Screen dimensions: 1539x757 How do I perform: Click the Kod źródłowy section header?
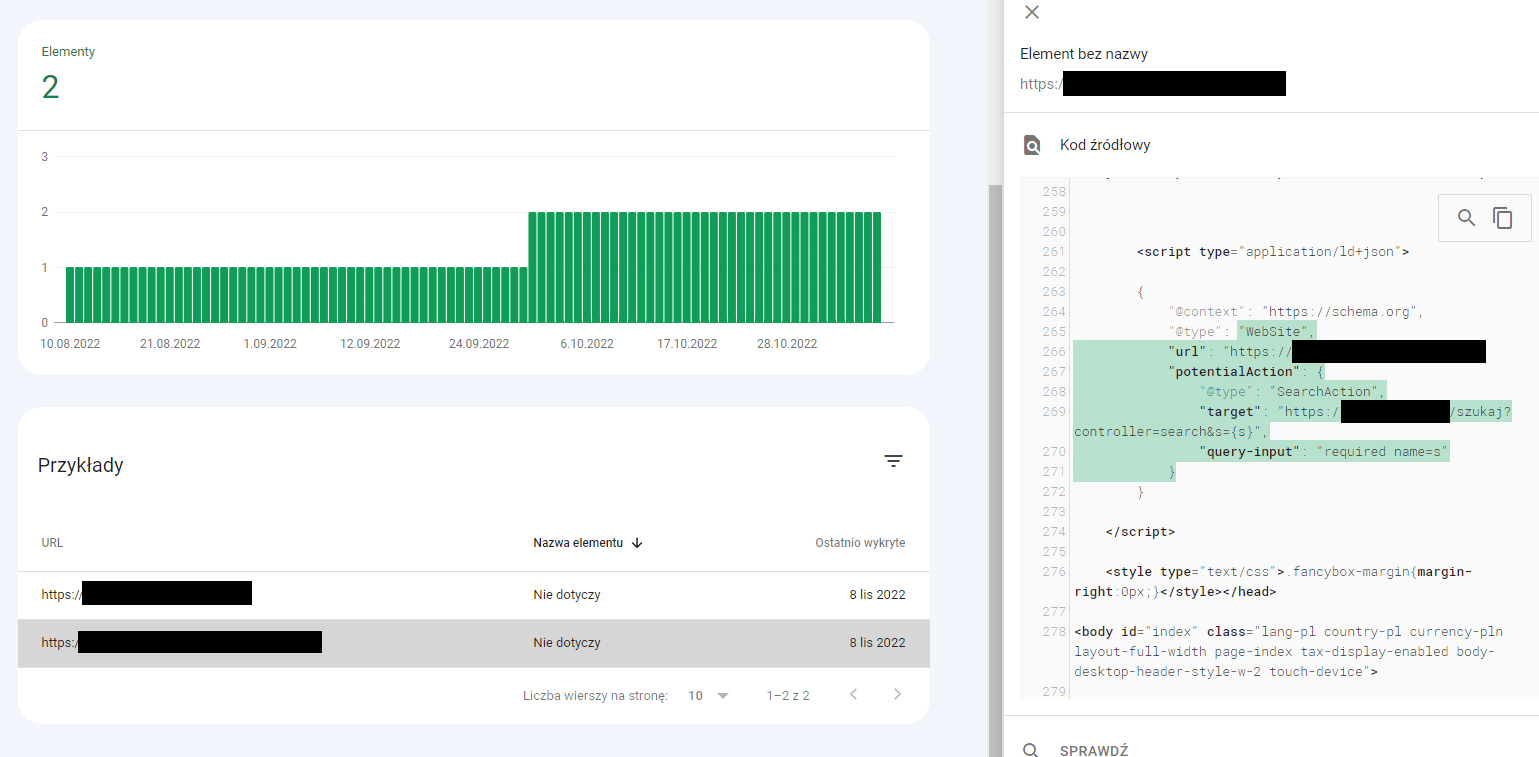point(1105,145)
